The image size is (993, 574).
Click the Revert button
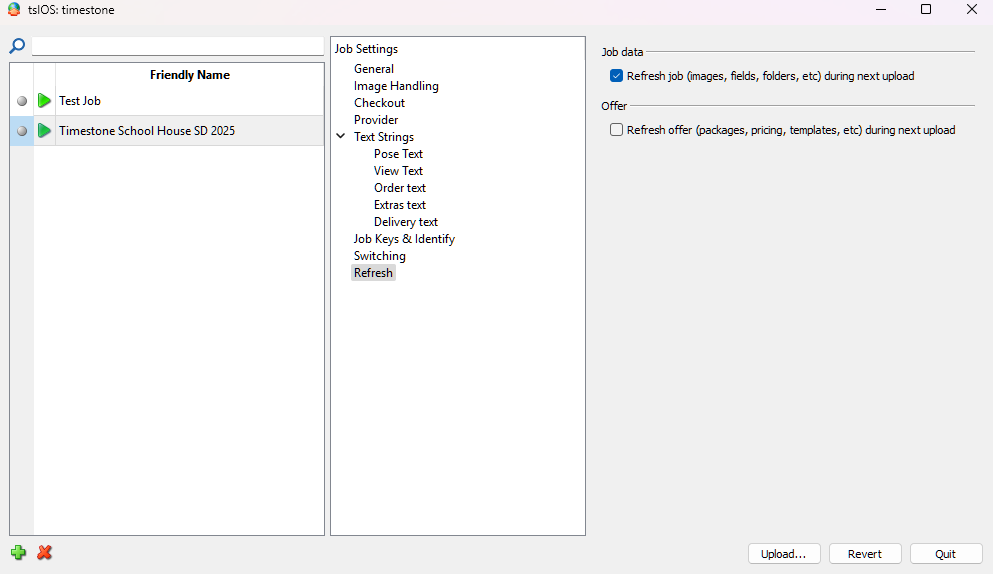pos(864,554)
